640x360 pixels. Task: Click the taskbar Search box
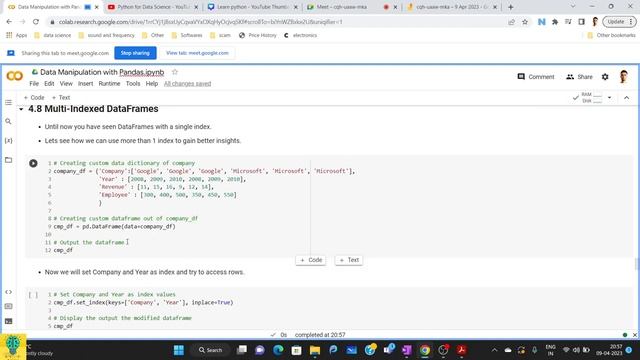[x=210, y=350]
